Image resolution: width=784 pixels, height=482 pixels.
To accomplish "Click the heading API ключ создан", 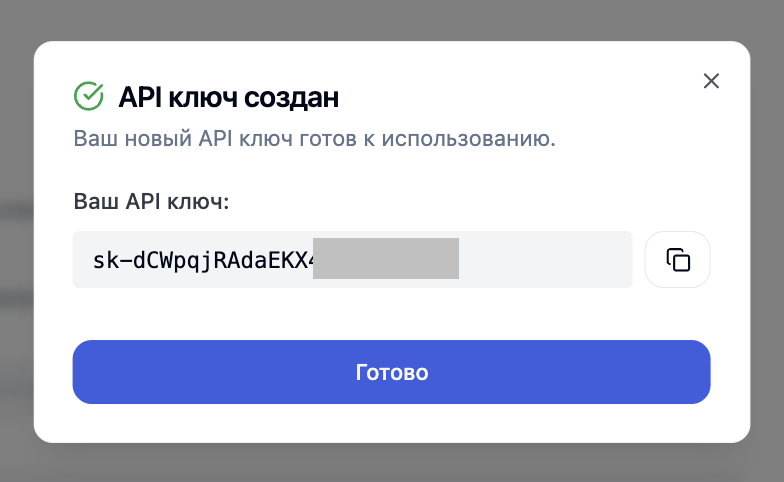I will (228, 98).
